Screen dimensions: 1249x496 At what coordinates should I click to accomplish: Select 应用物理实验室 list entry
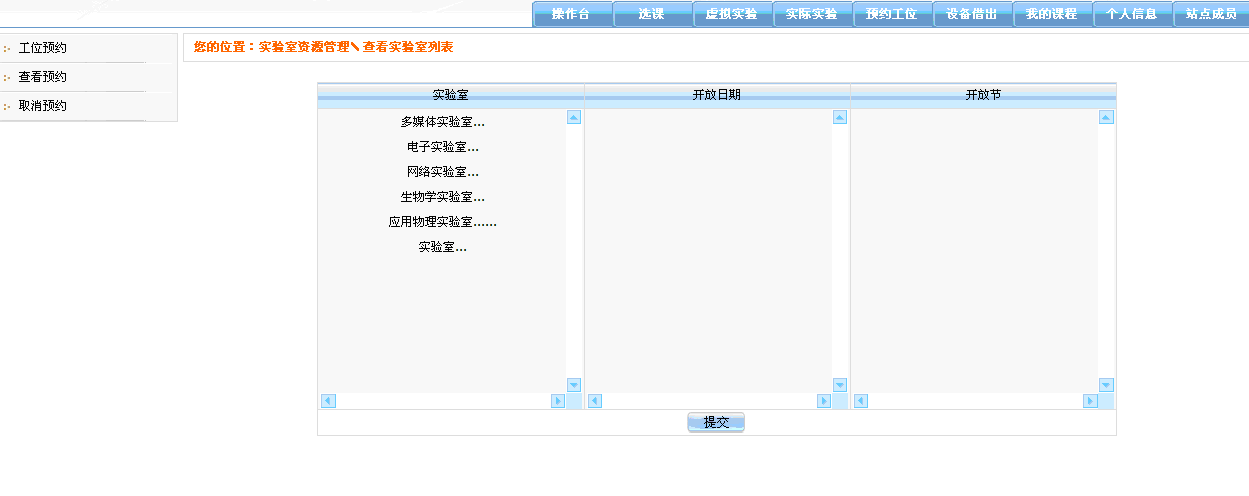point(441,222)
